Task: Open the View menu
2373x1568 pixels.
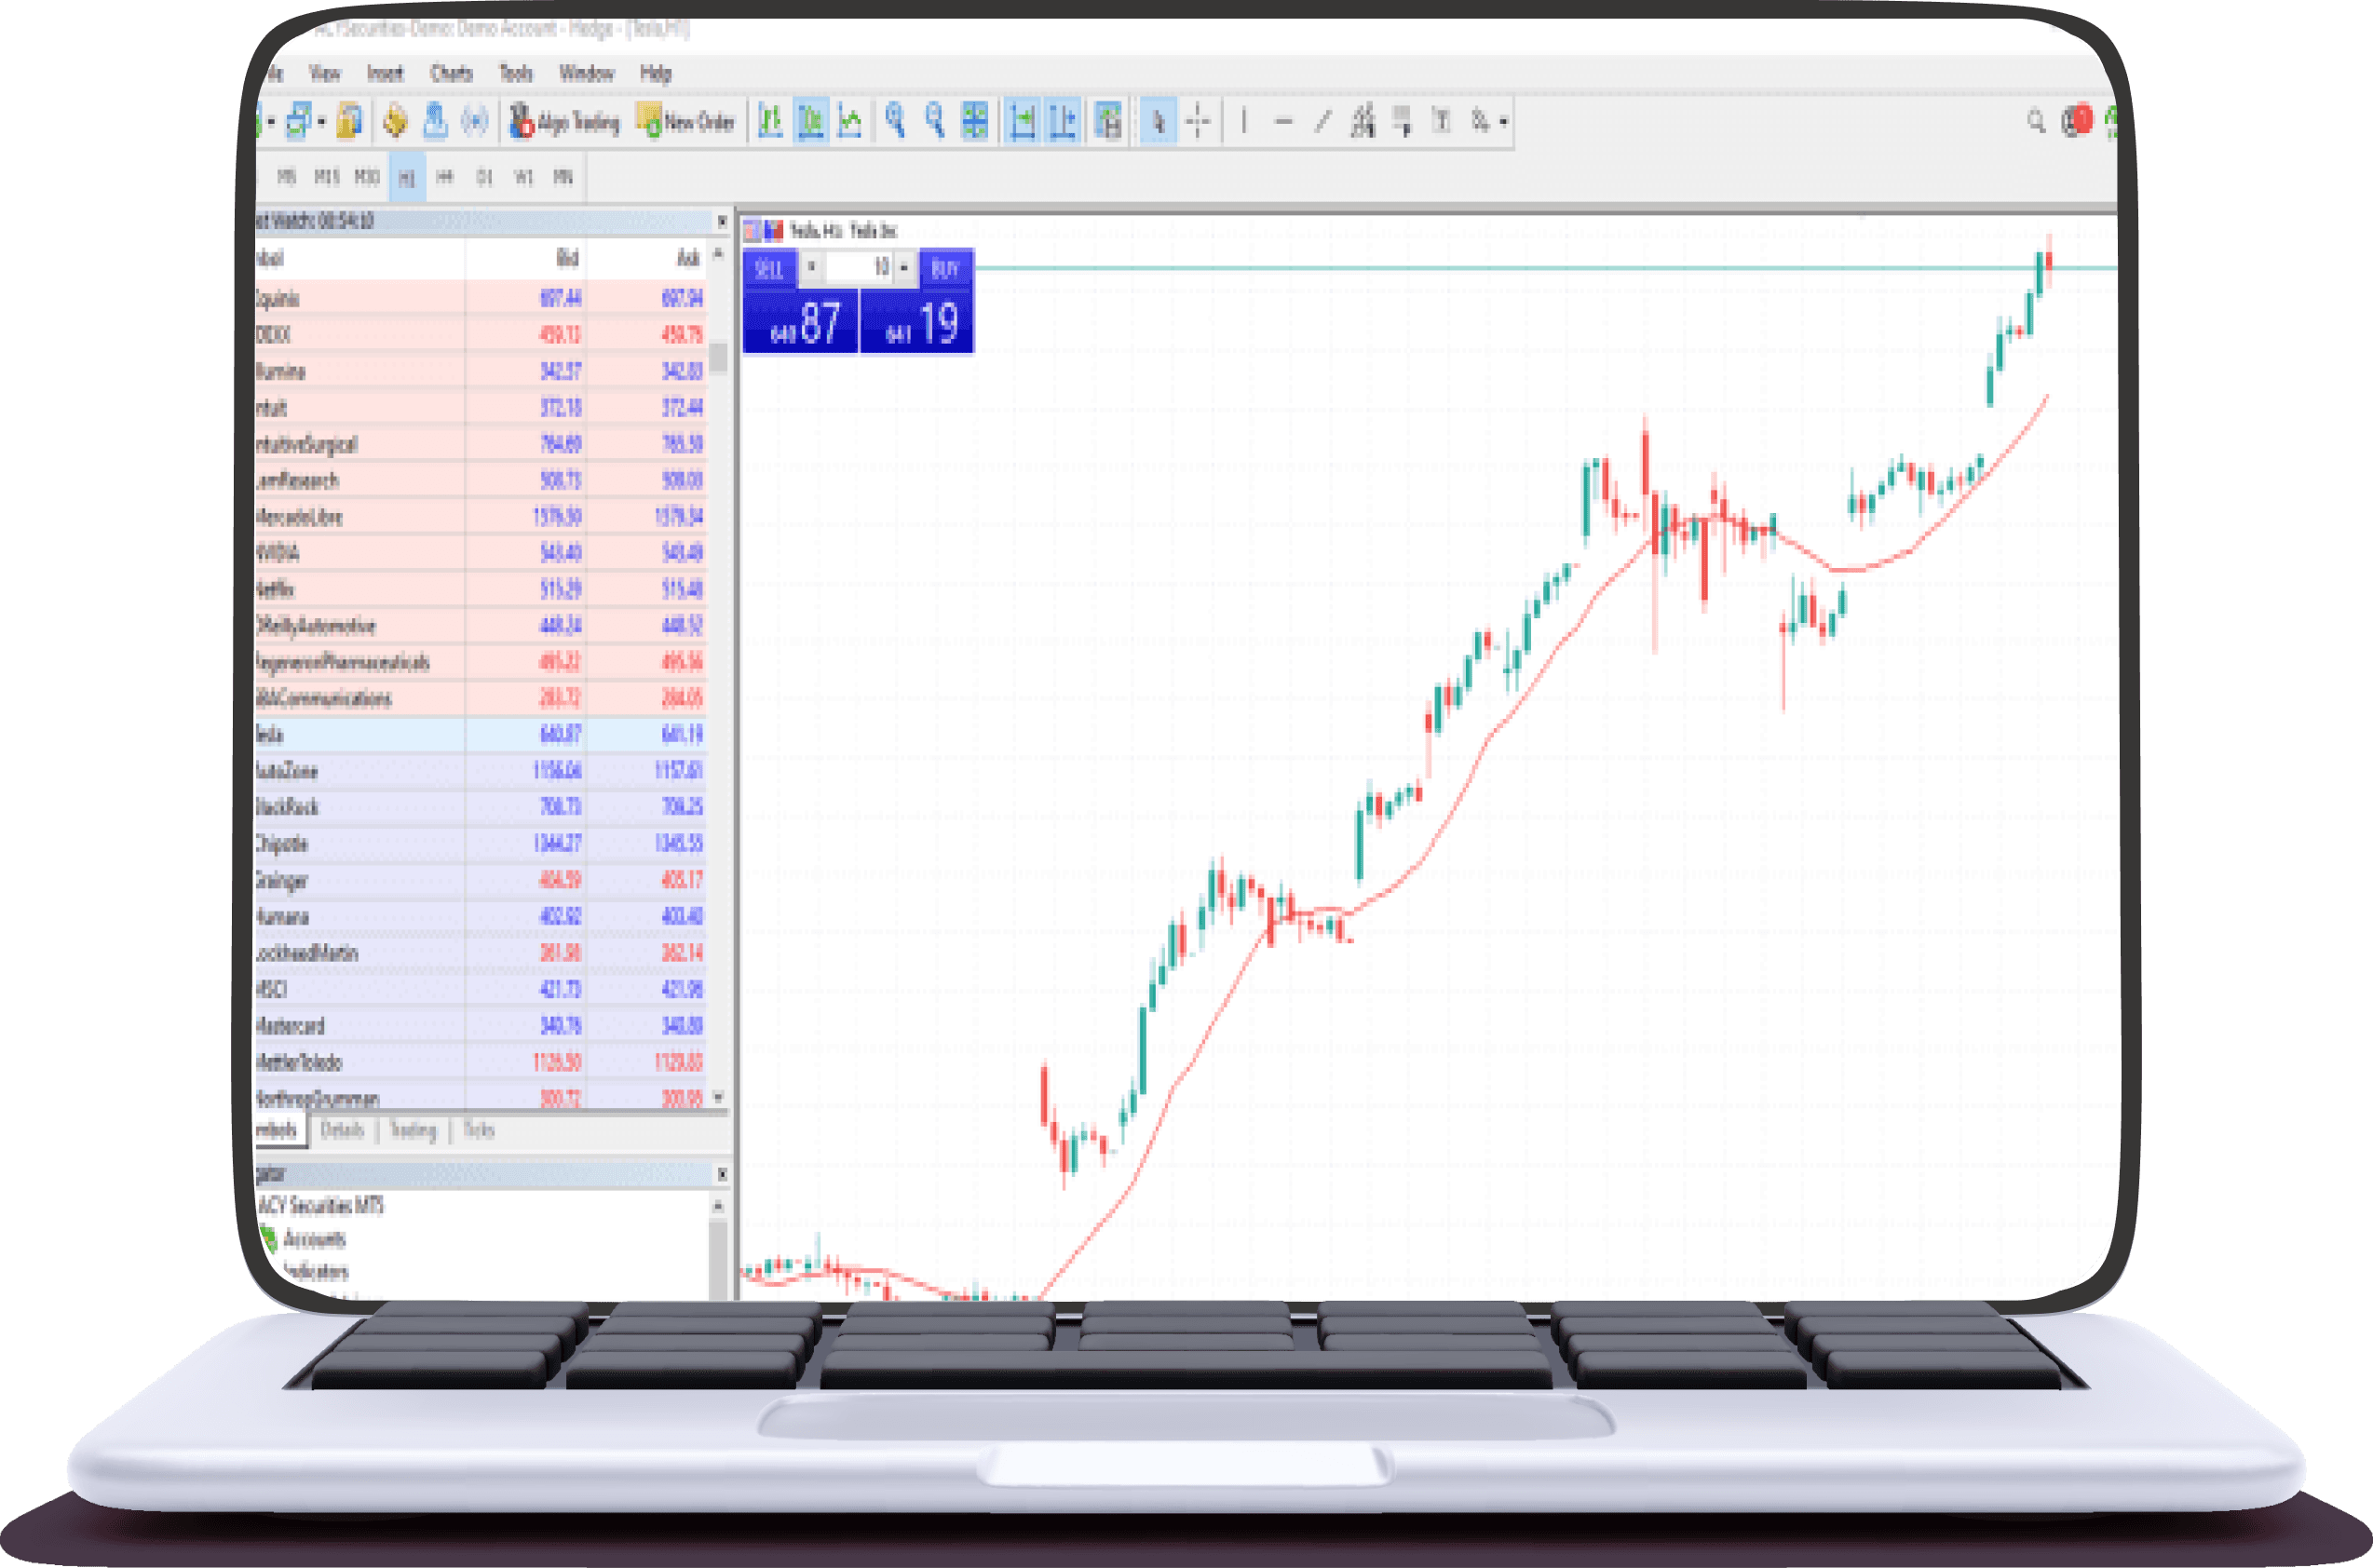Action: [325, 73]
